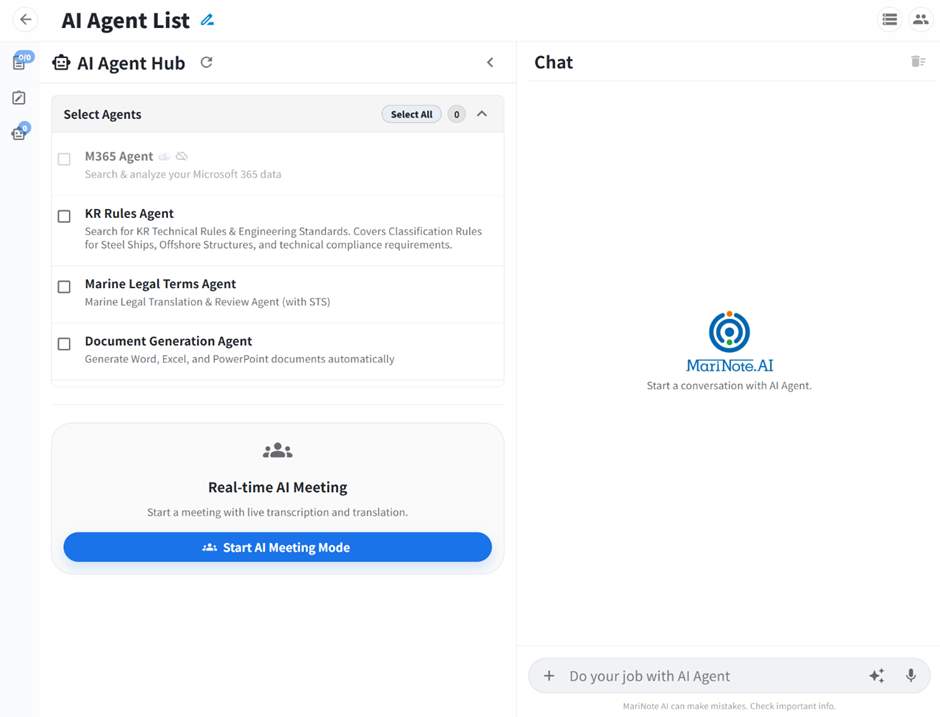The image size is (940, 717).
Task: Clear chat with the delete icon
Action: pos(917,62)
